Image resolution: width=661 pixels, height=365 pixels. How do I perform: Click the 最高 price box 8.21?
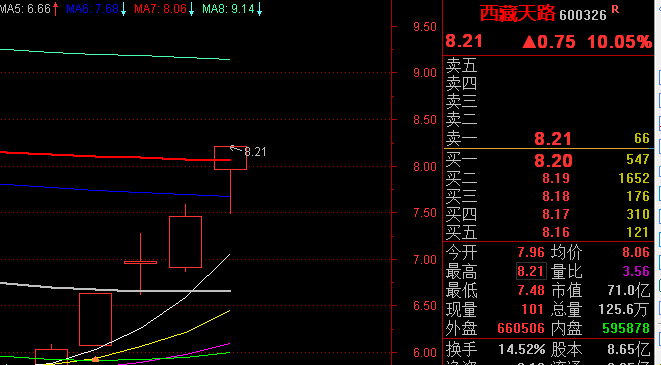coord(531,271)
